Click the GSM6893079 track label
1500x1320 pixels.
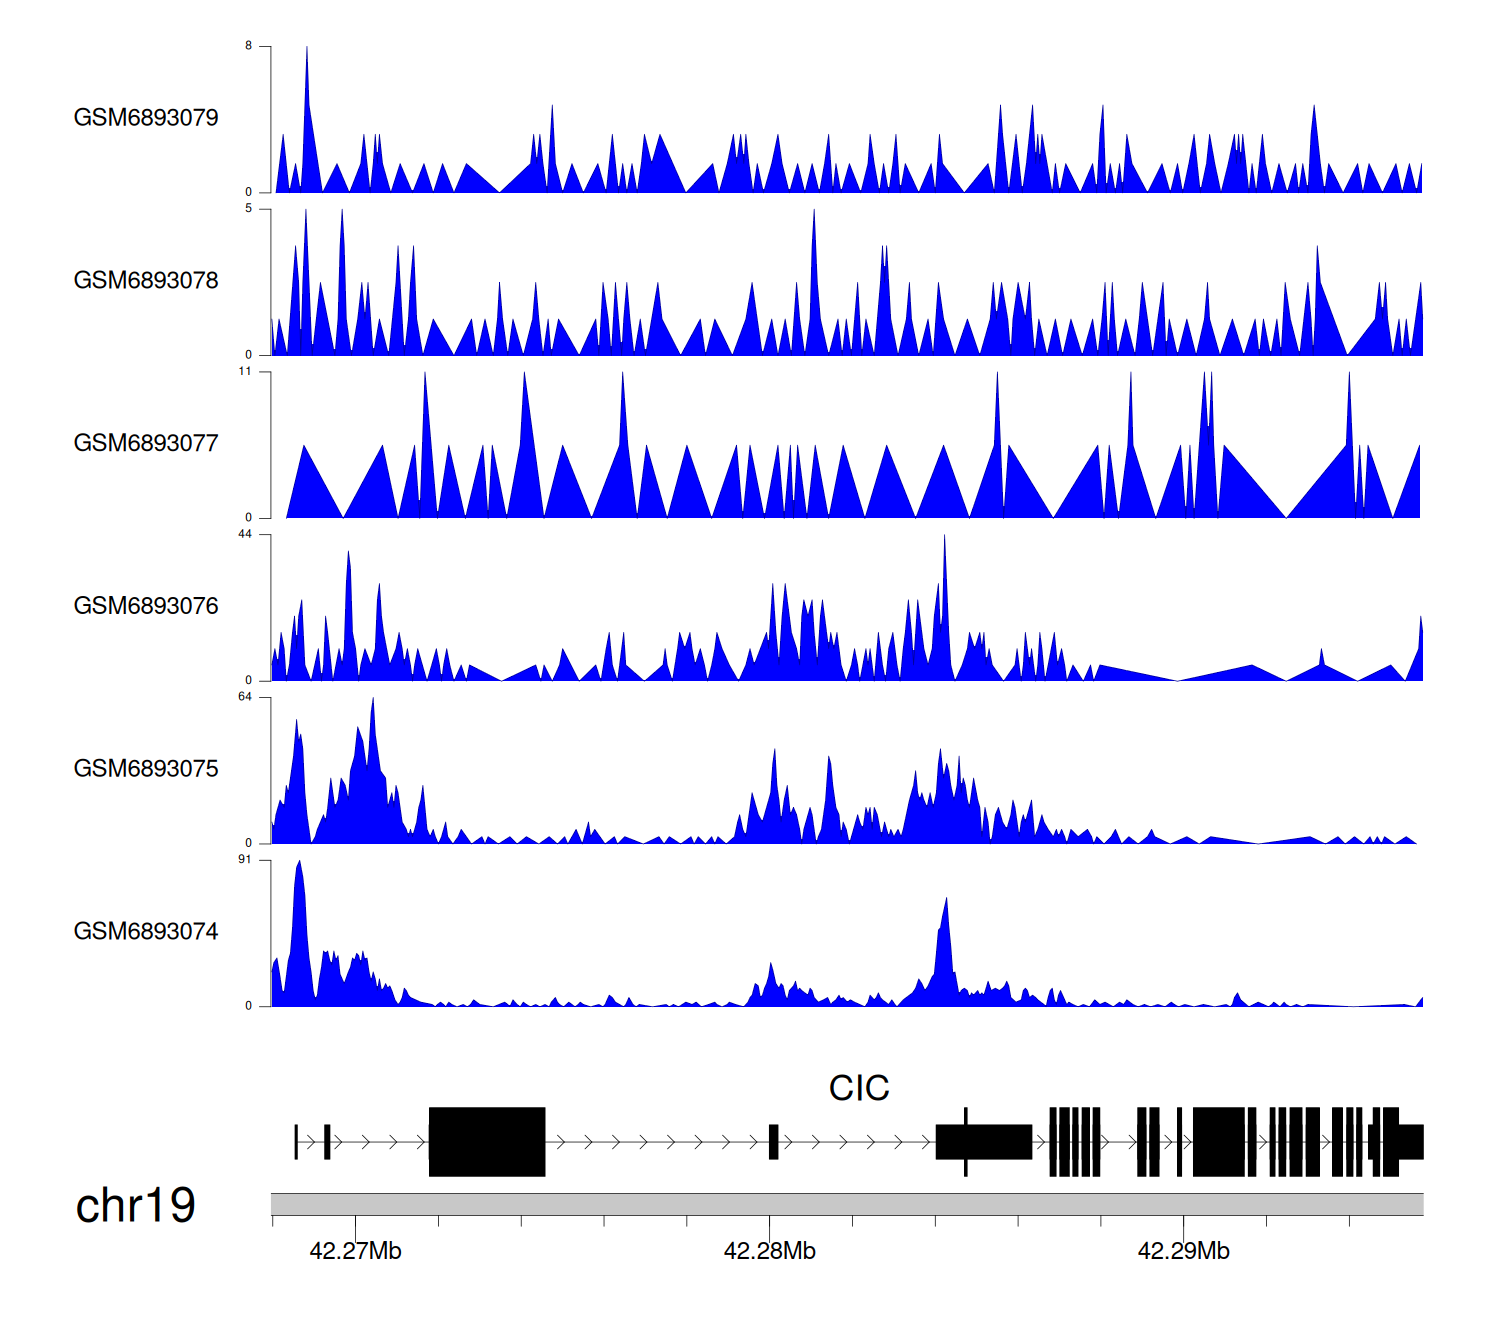pyautogui.click(x=146, y=118)
